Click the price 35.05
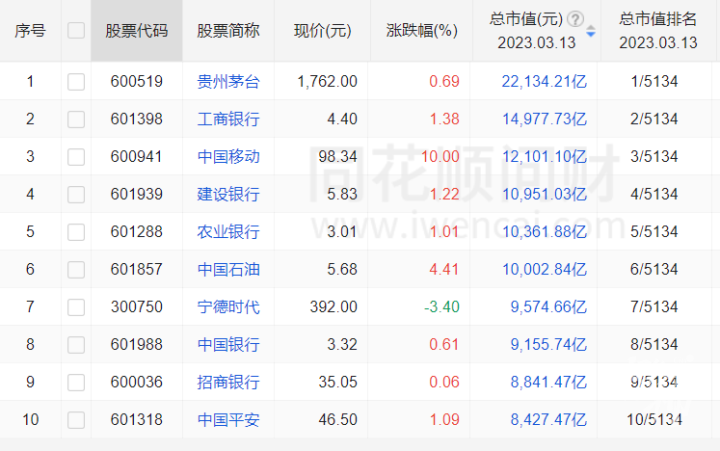Viewport: 720px width, 451px height. (x=338, y=382)
